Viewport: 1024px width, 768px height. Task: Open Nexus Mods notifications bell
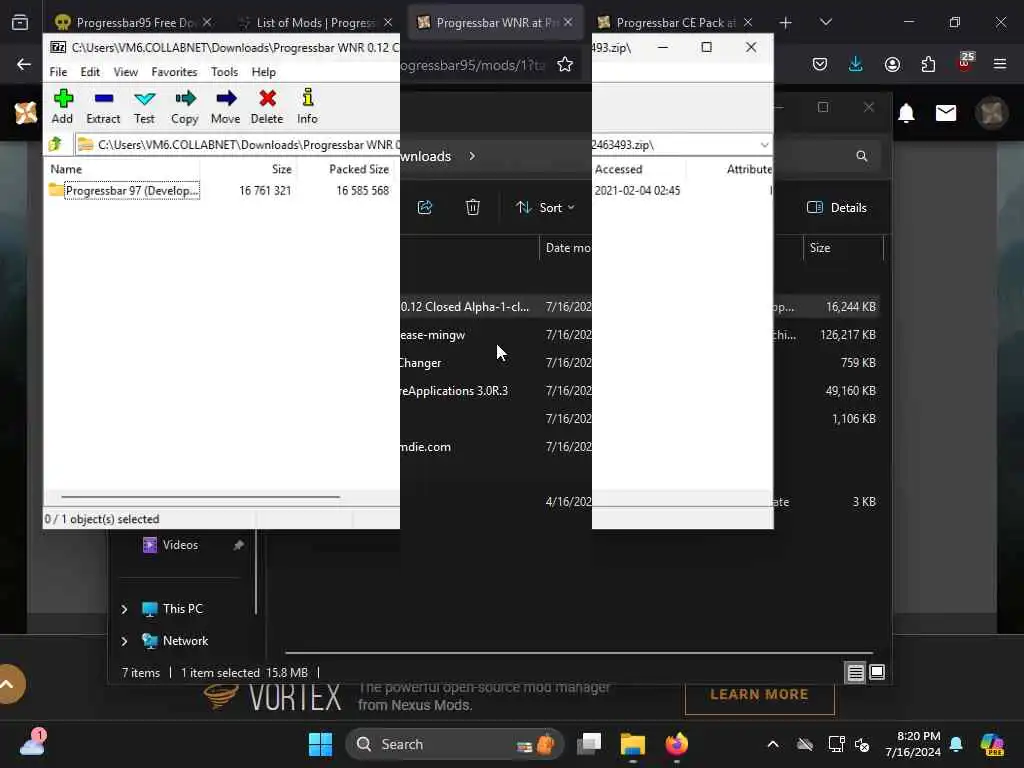pyautogui.click(x=906, y=113)
